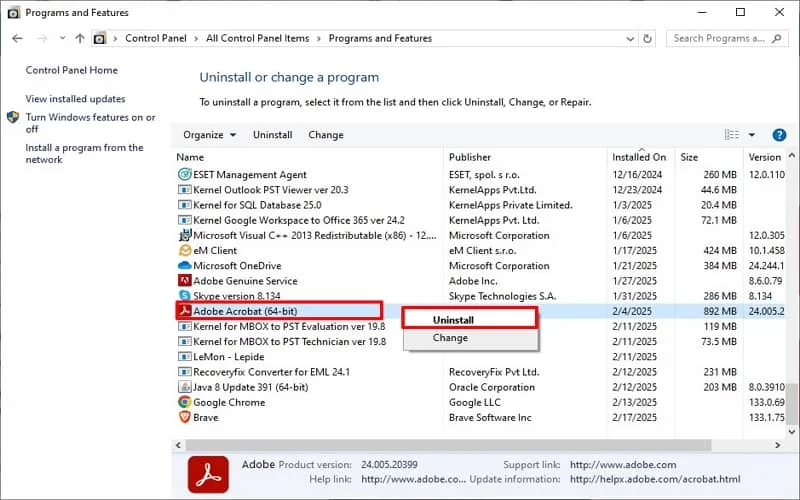
Task: Expand the chevron after Control Panel breadcrumb
Action: pyautogui.click(x=196, y=38)
